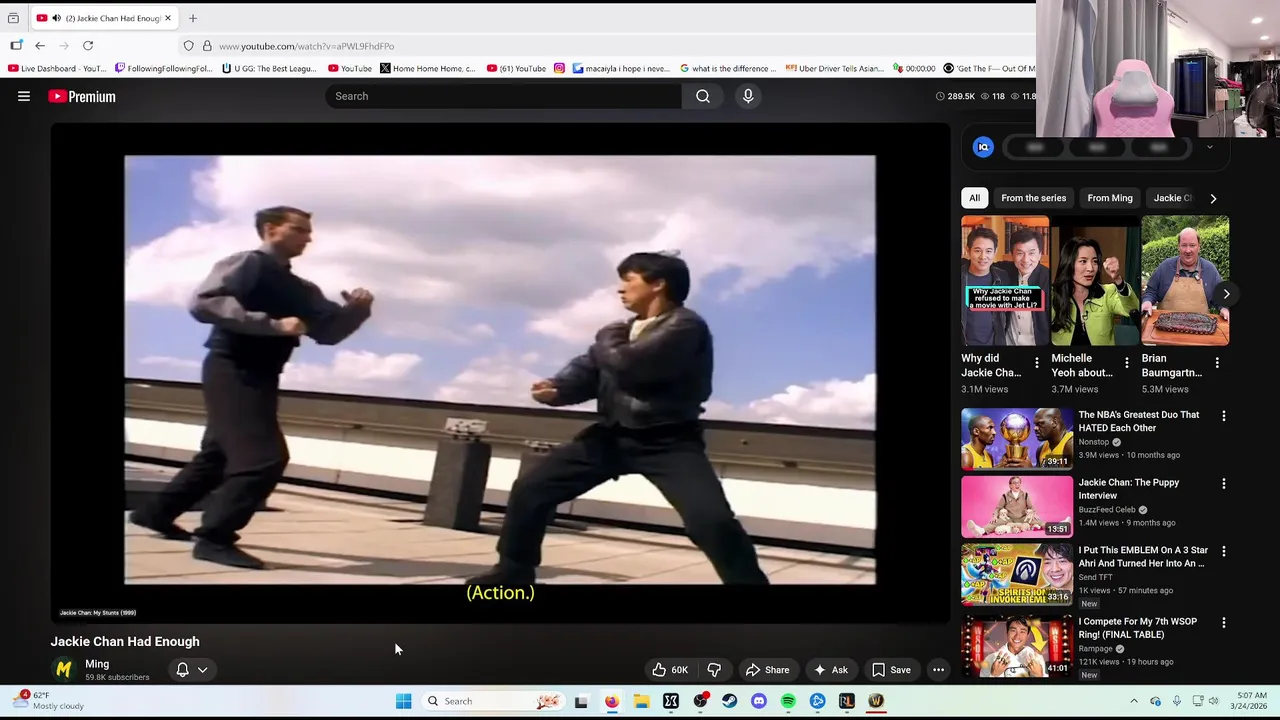The width and height of the screenshot is (1280, 720).
Task: Open Live Dashboard bookmark
Action: 57,68
